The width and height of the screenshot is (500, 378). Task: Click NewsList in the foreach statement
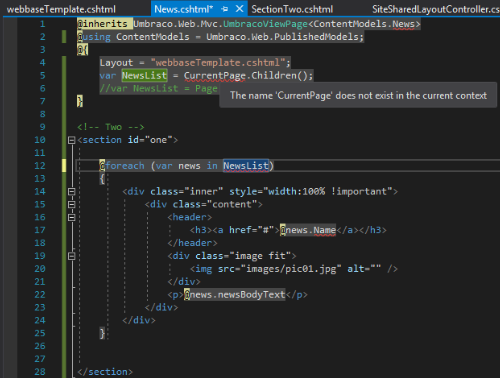(246, 166)
